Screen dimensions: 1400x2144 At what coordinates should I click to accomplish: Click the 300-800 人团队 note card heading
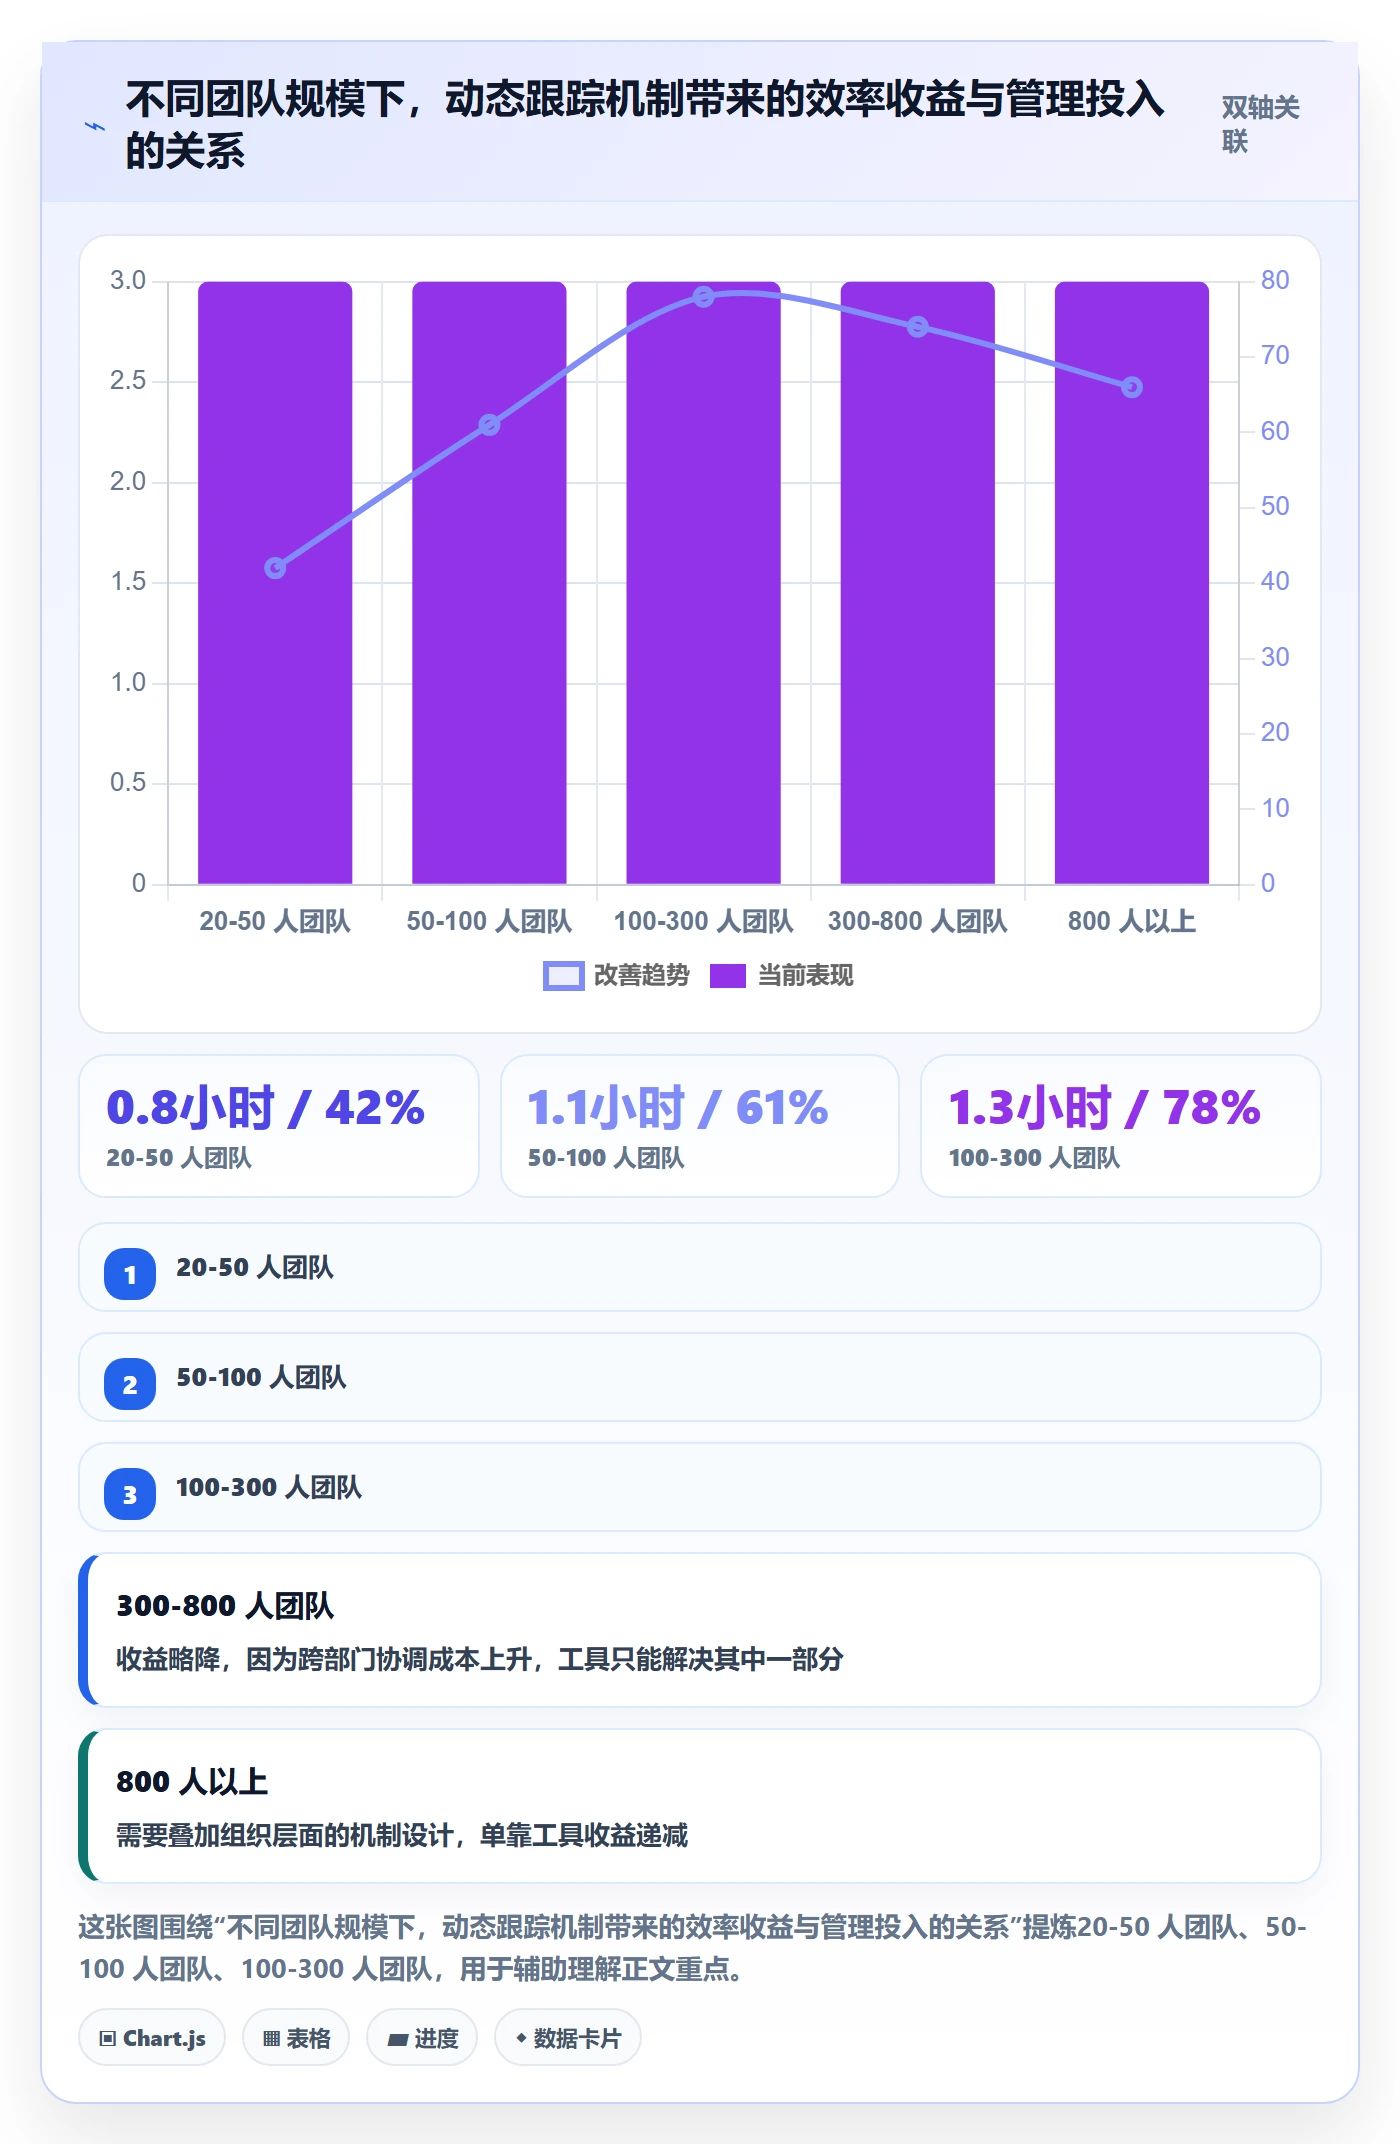click(225, 1606)
